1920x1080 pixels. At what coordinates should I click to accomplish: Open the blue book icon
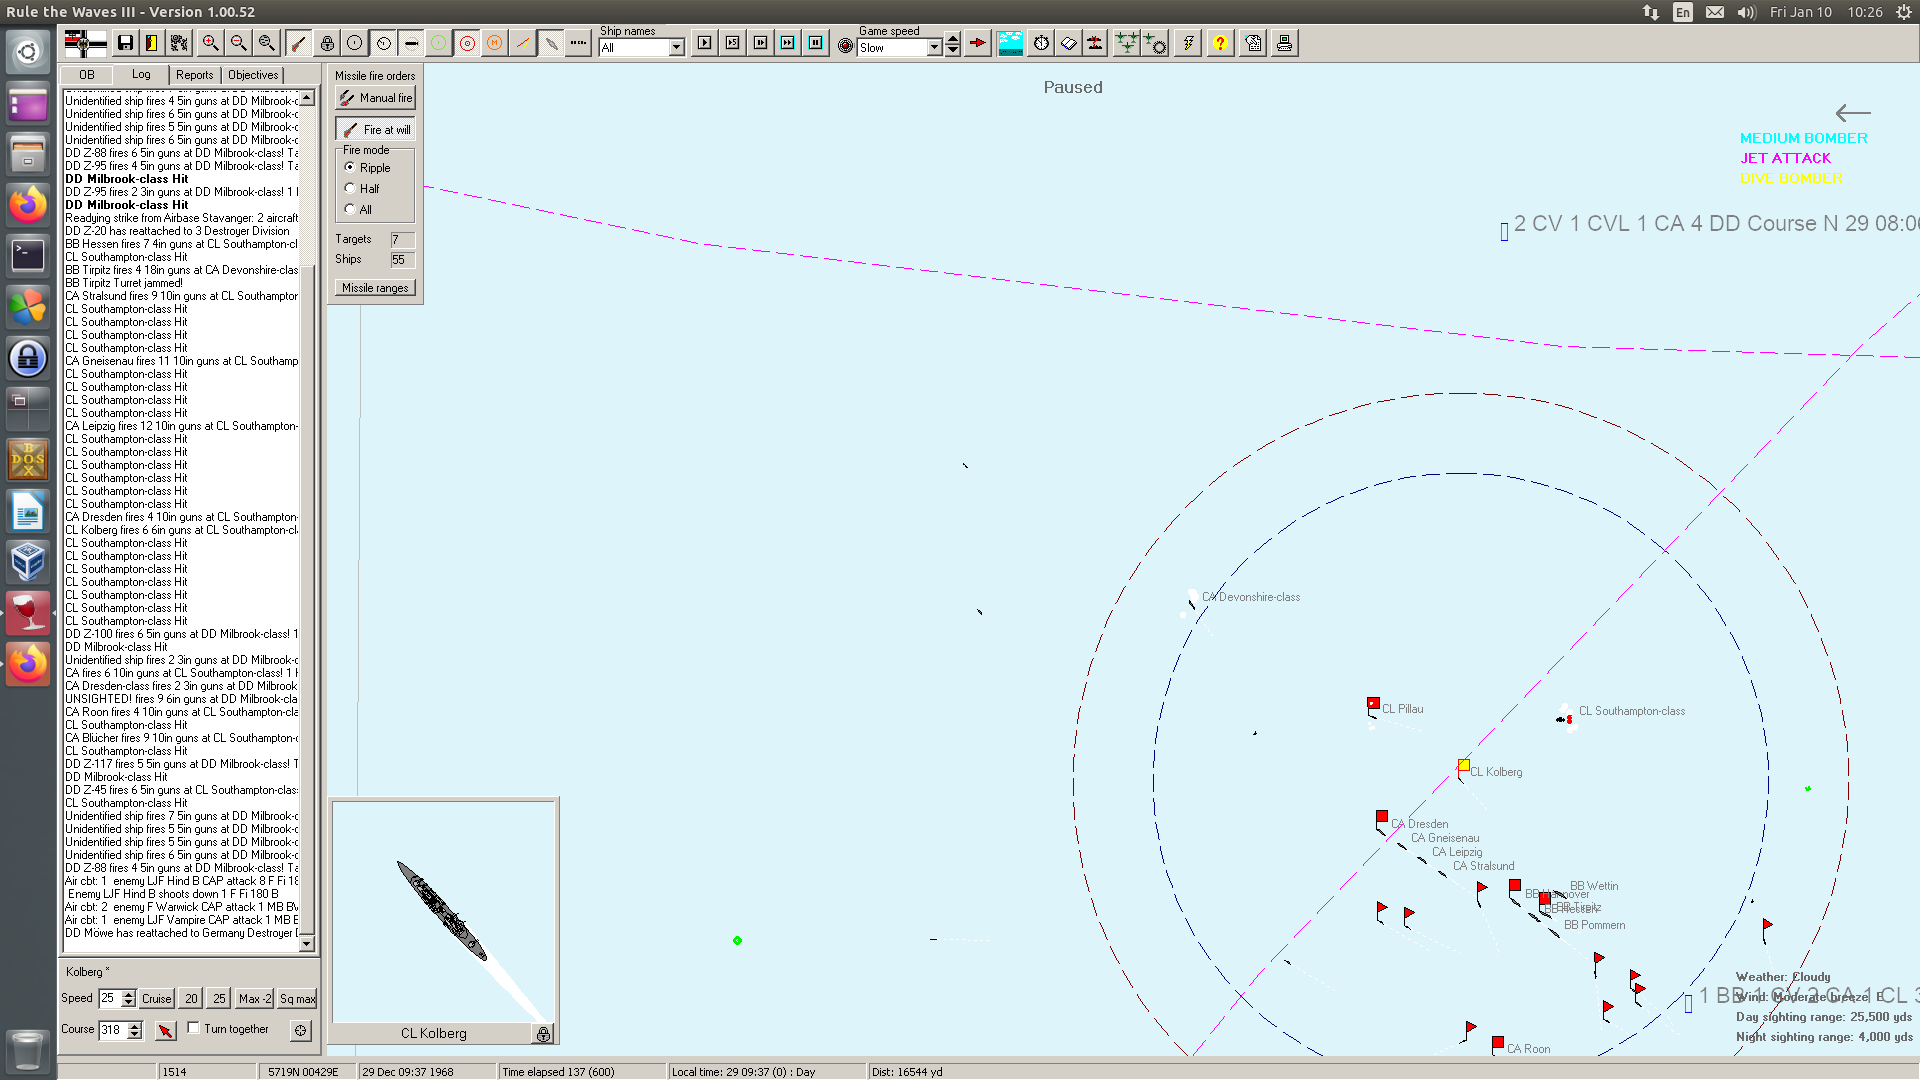pyautogui.click(x=1068, y=43)
